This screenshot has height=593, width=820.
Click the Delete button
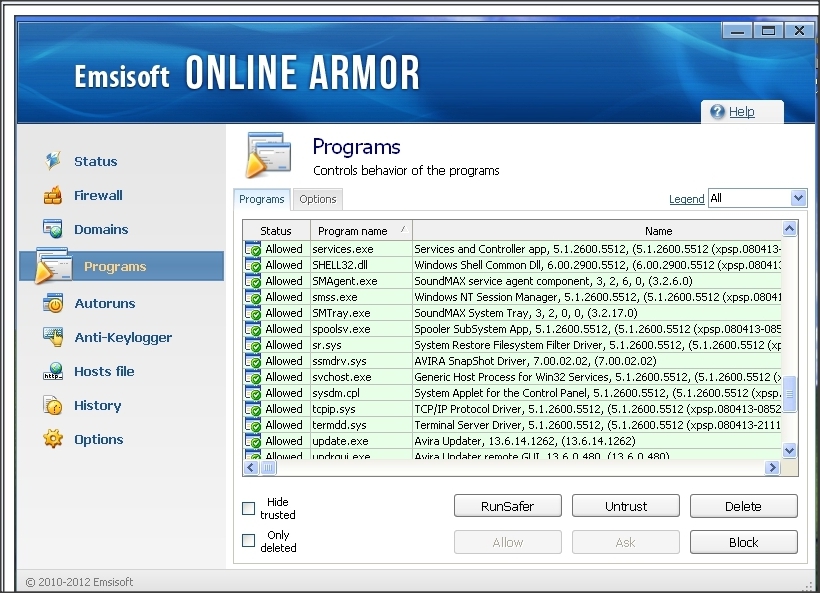tap(743, 506)
